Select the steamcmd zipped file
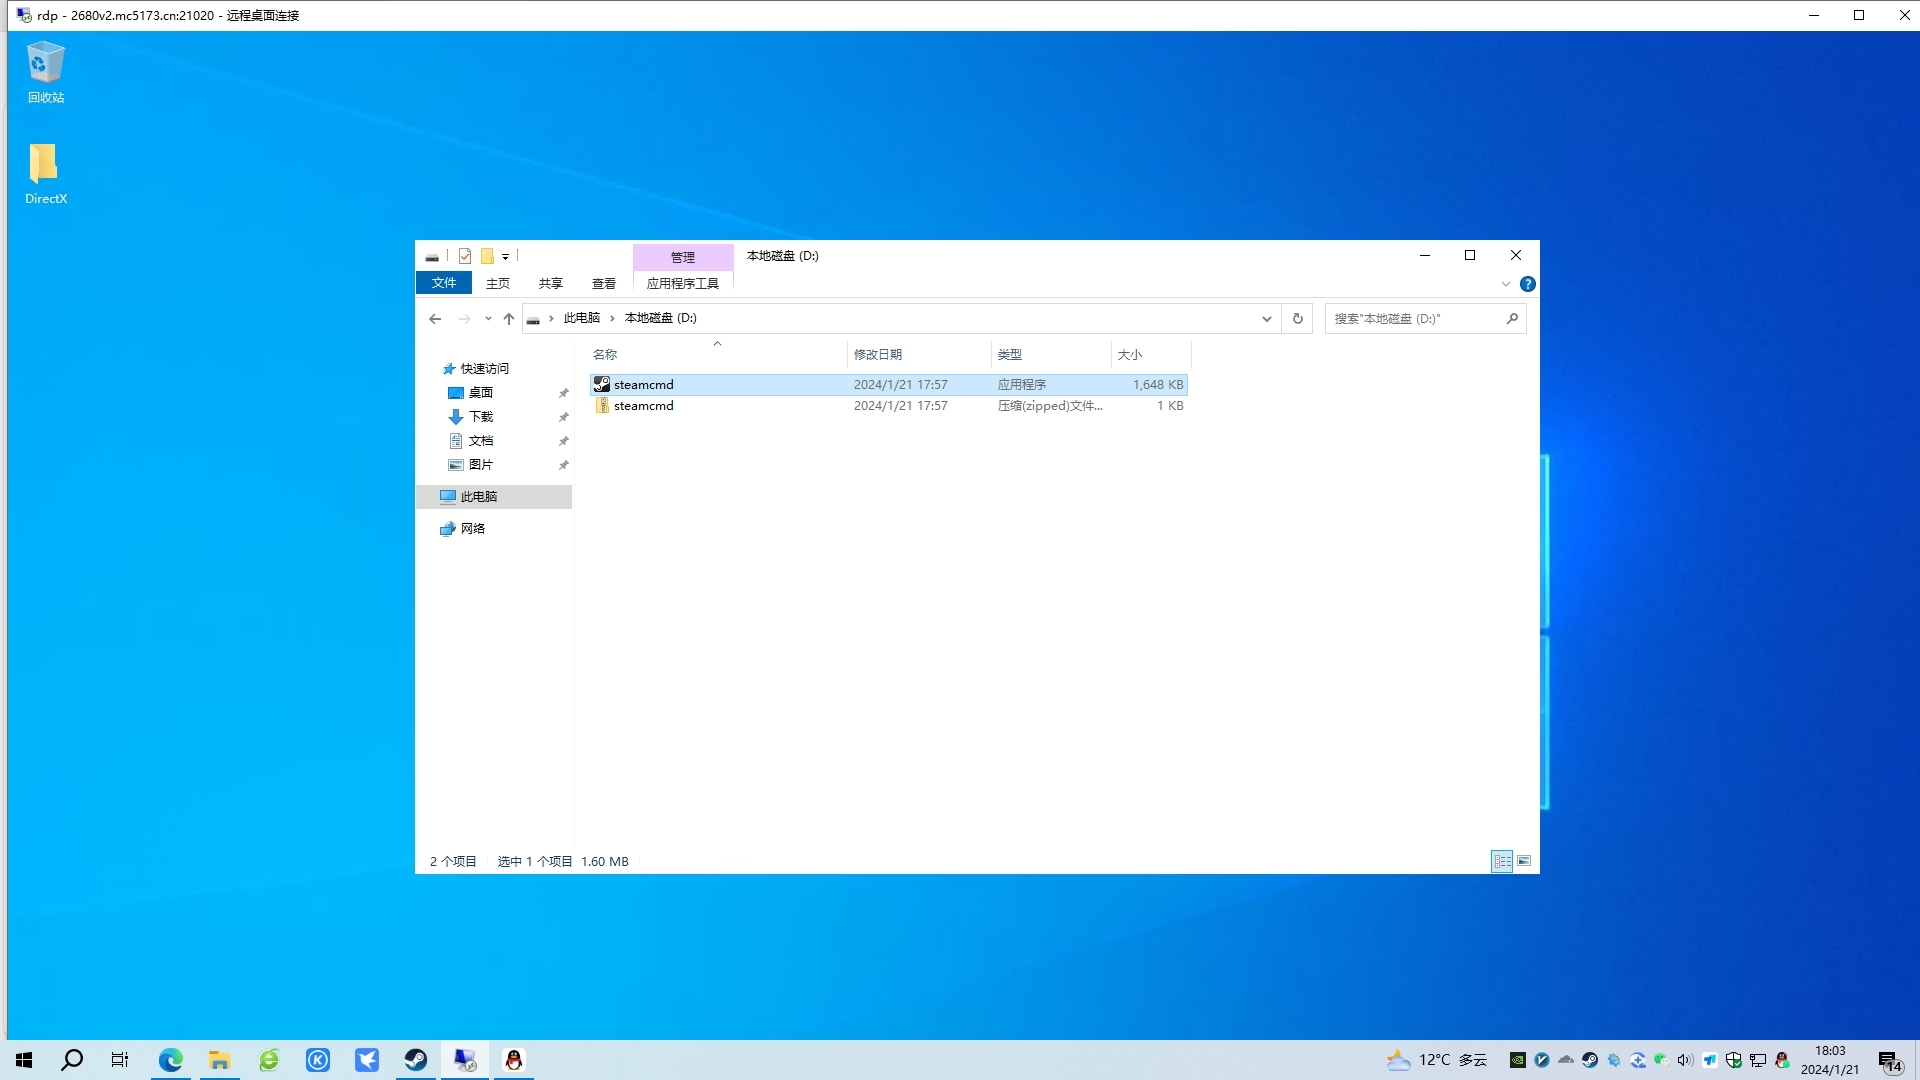1920x1080 pixels. point(644,406)
